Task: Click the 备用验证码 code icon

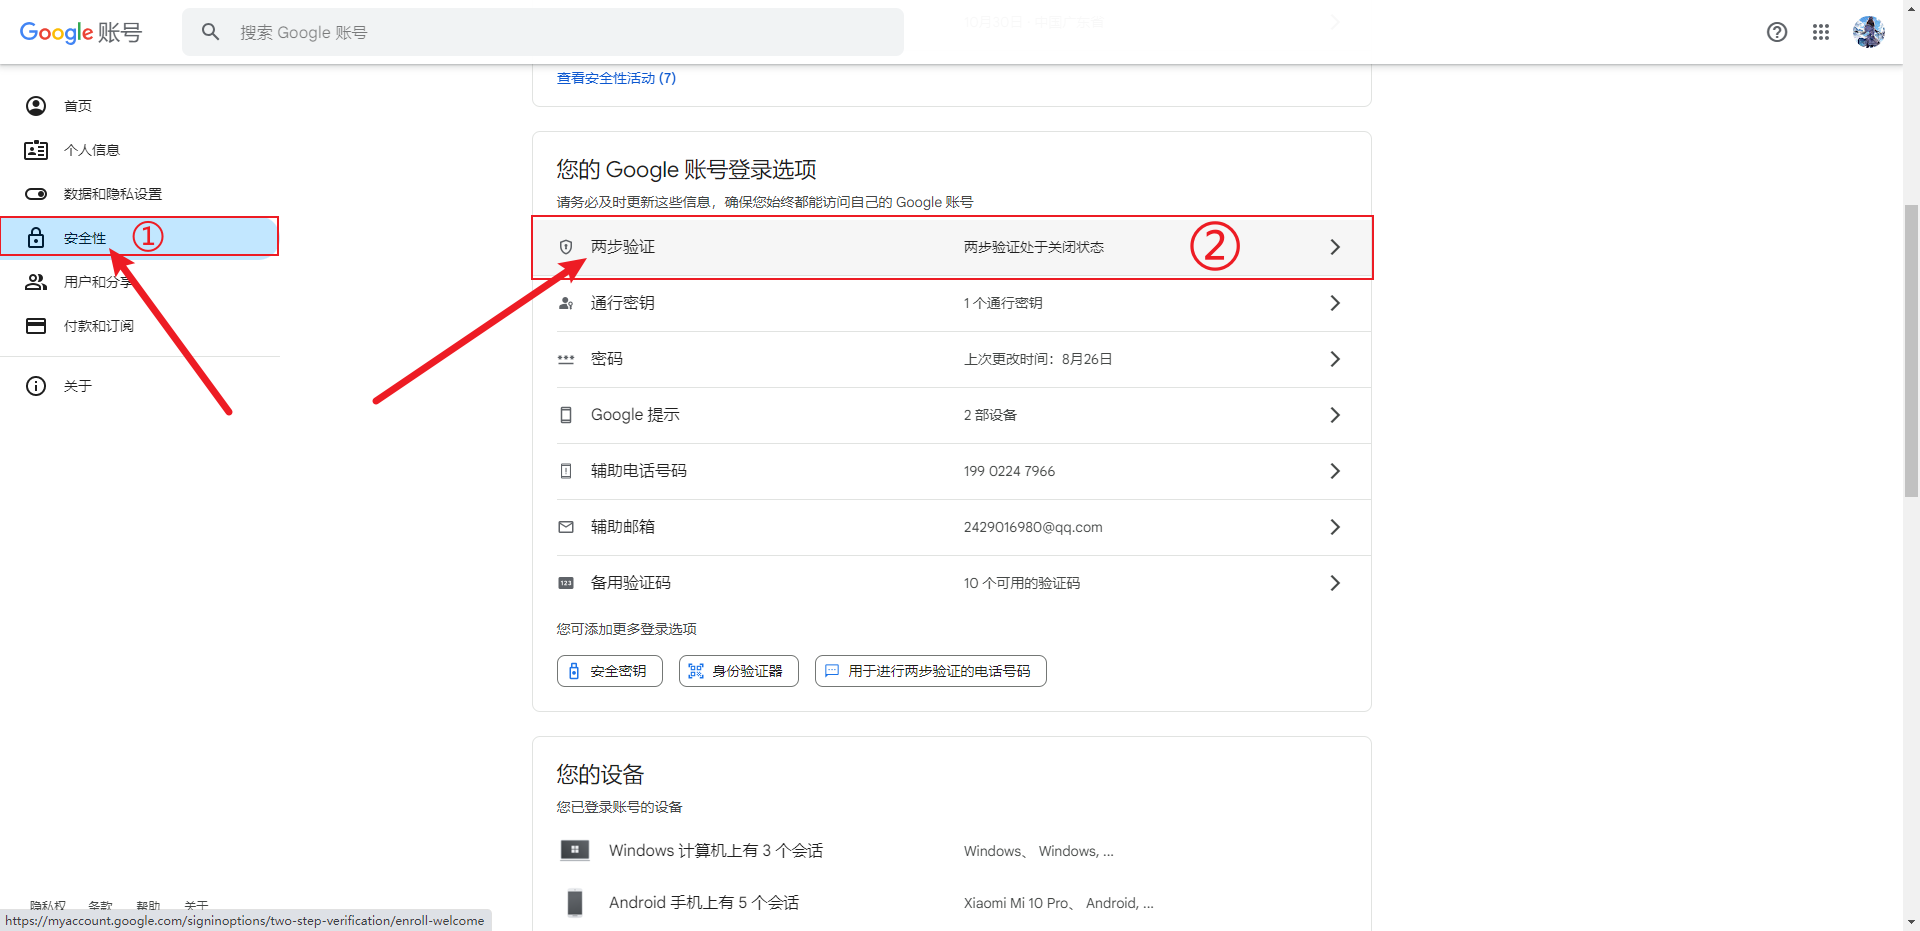Action: 566,583
